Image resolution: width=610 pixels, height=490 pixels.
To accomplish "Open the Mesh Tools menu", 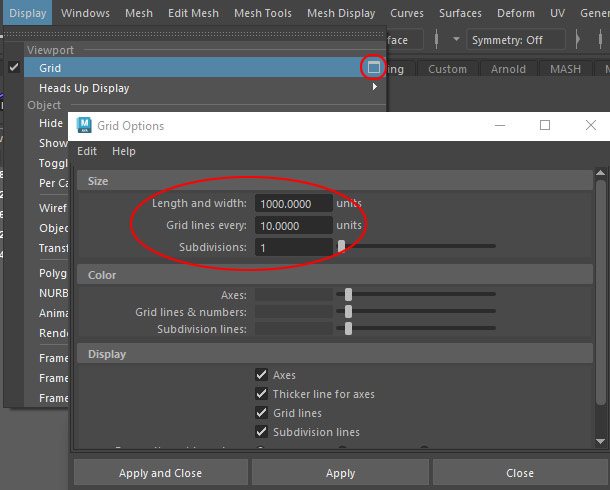I will click(x=262, y=13).
